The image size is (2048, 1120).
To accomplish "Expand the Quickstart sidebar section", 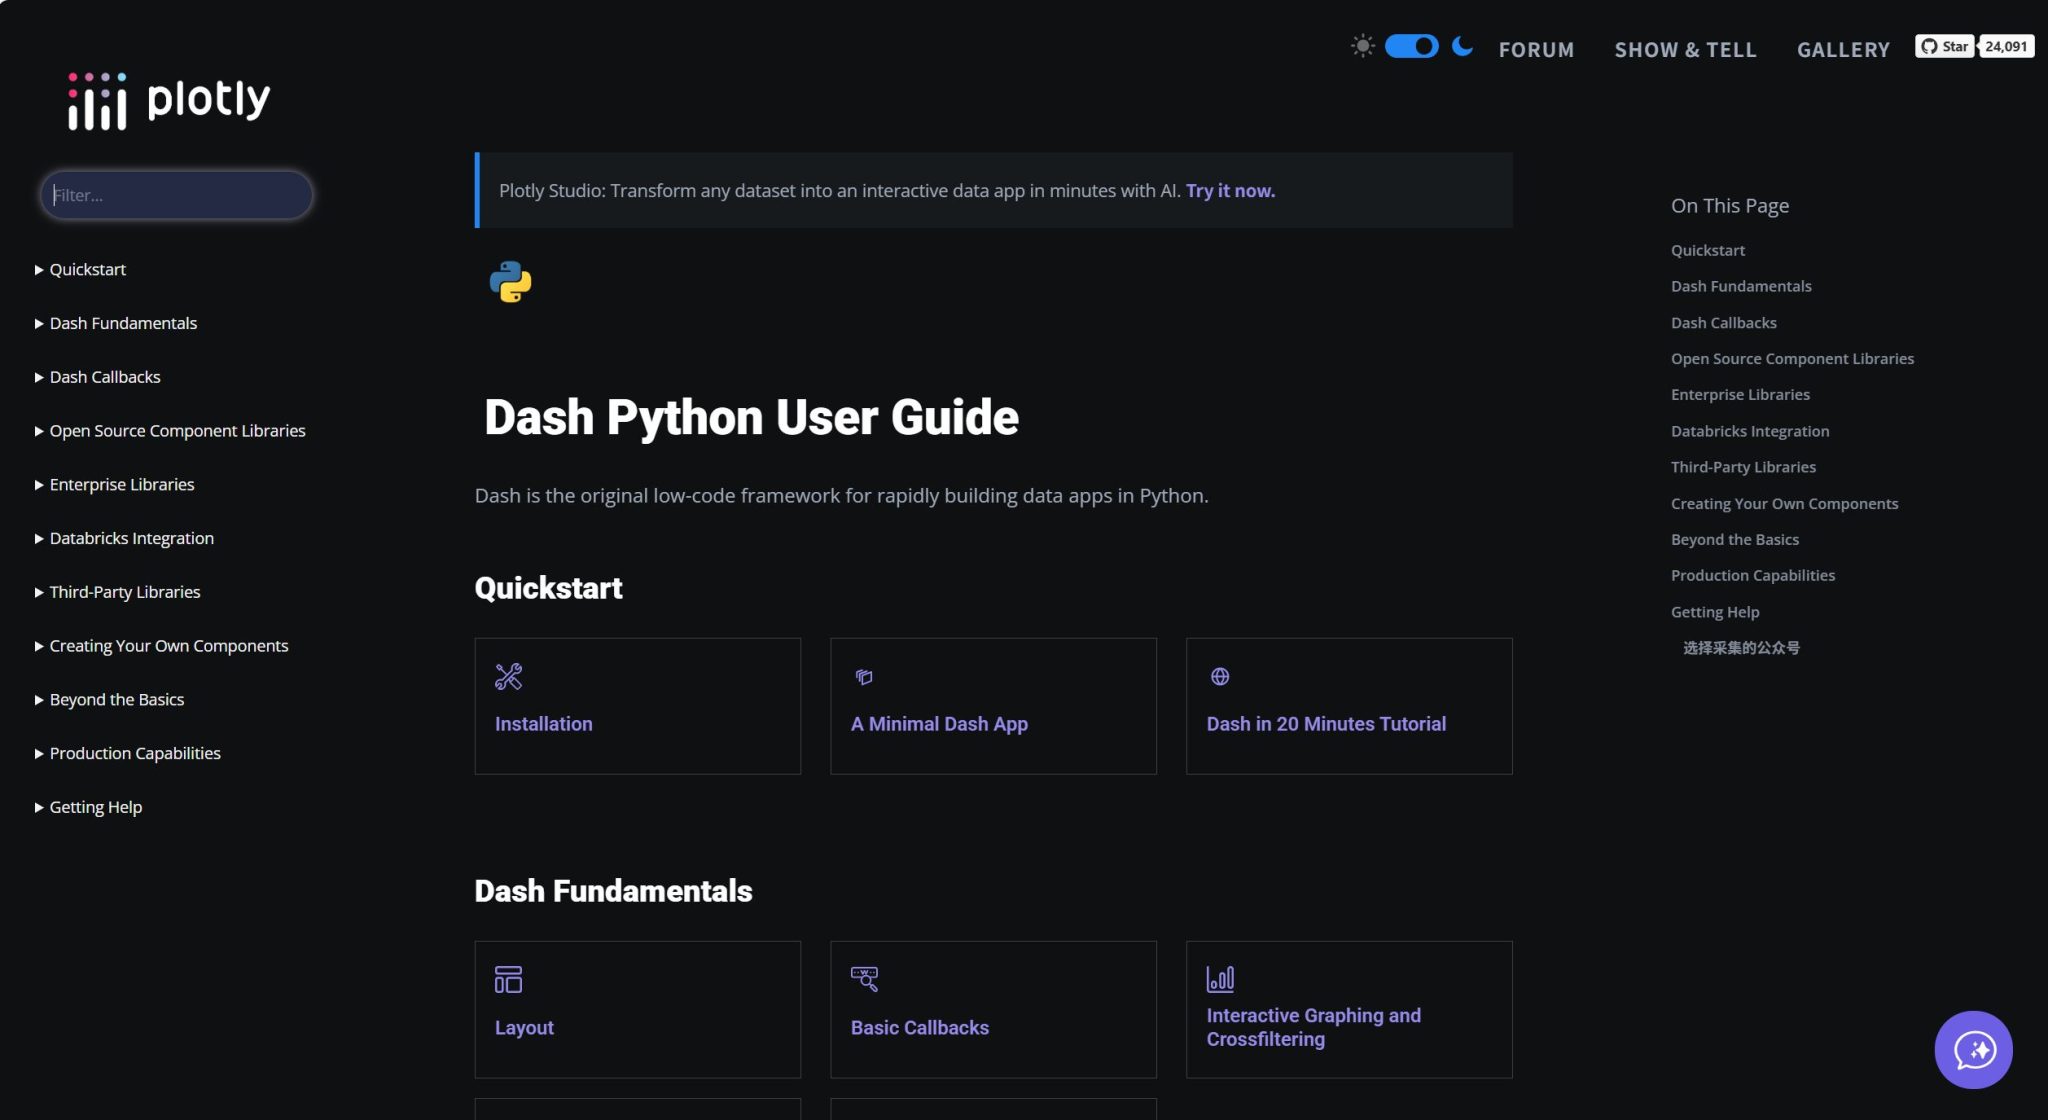I will (80, 269).
